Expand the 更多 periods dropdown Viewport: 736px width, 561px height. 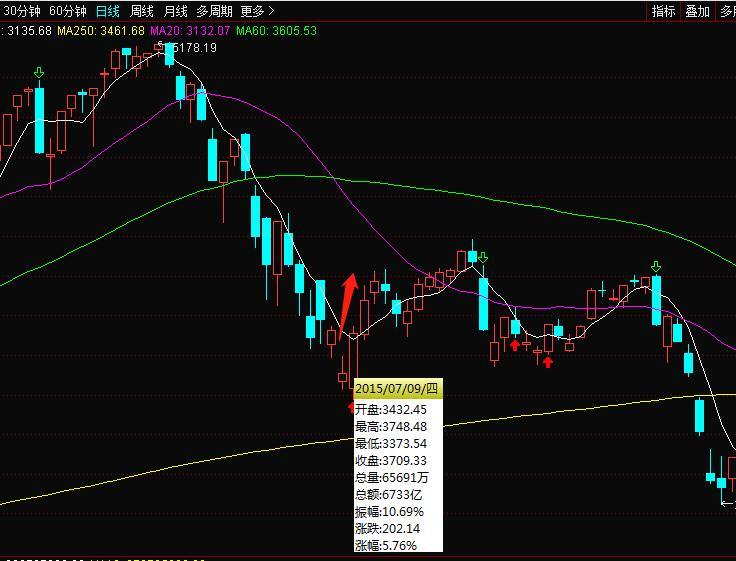pyautogui.click(x=257, y=11)
